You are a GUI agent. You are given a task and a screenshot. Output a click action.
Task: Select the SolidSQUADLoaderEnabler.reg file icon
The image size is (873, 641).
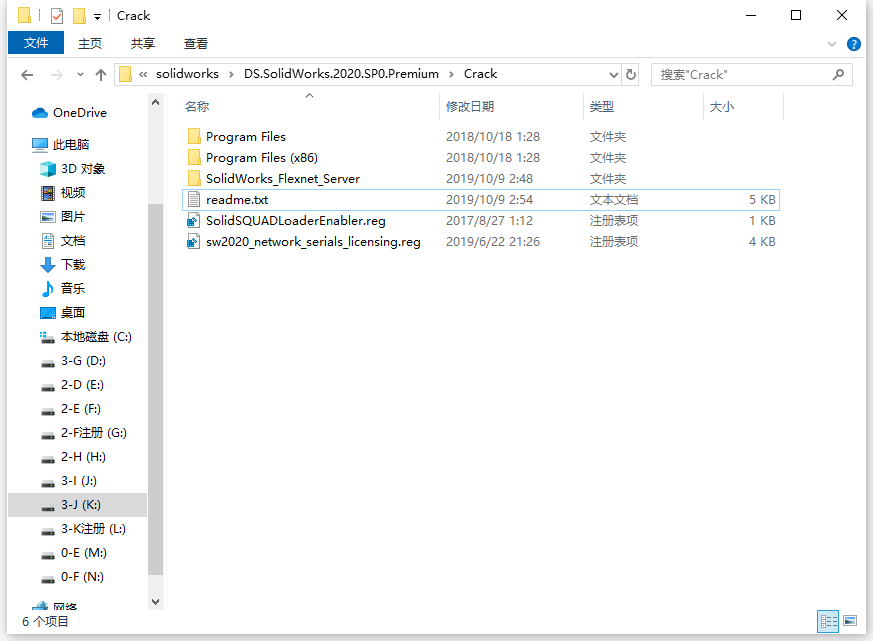coord(194,221)
